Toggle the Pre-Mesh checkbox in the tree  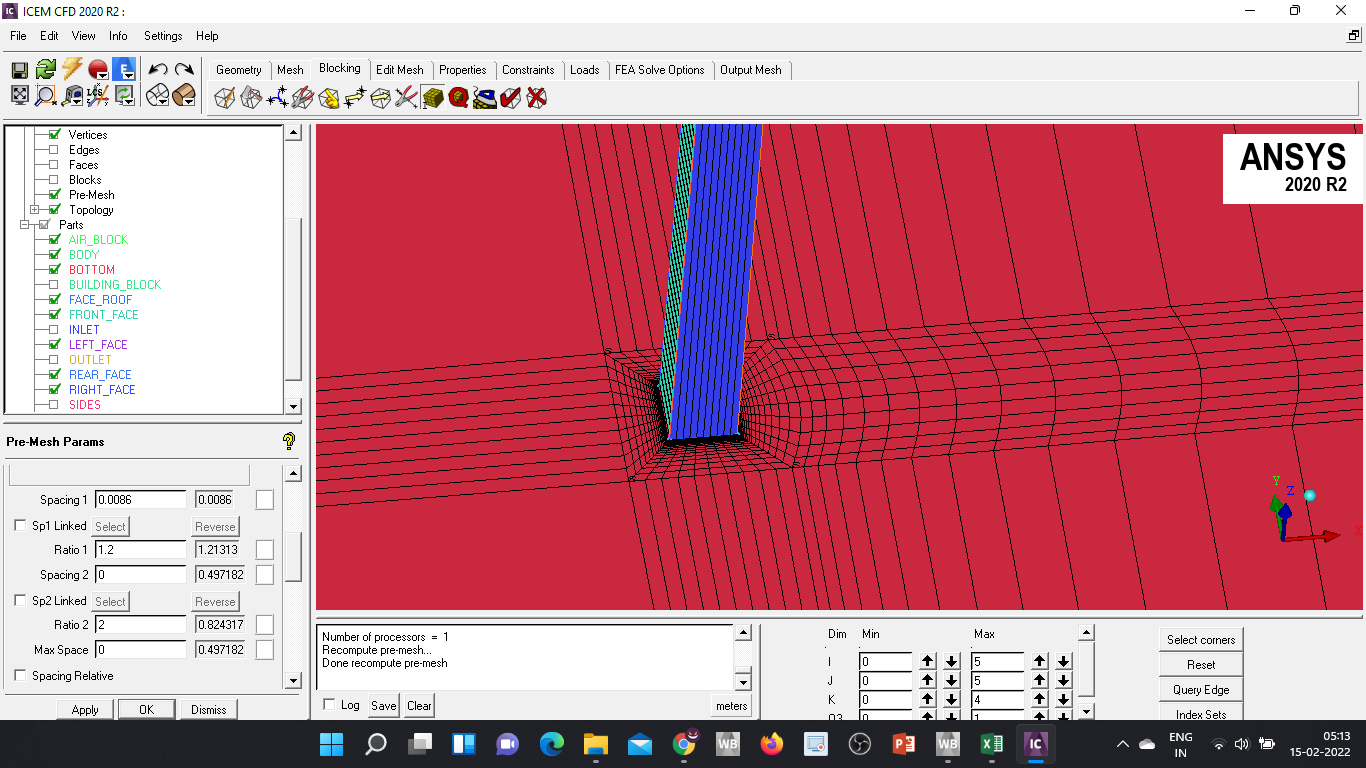point(54,195)
